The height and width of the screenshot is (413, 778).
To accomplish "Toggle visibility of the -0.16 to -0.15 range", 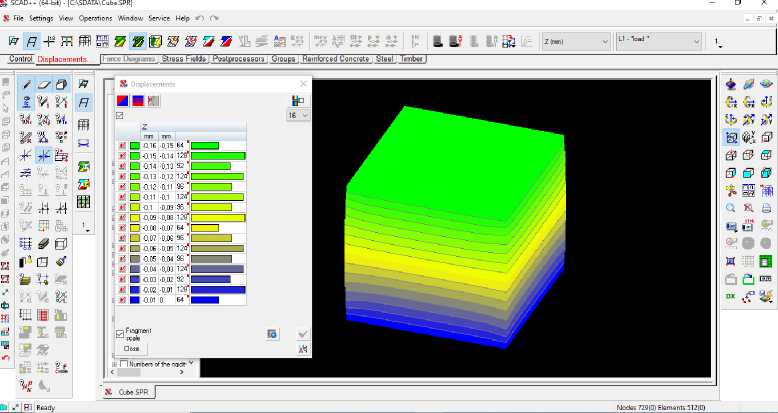I will click(x=122, y=145).
